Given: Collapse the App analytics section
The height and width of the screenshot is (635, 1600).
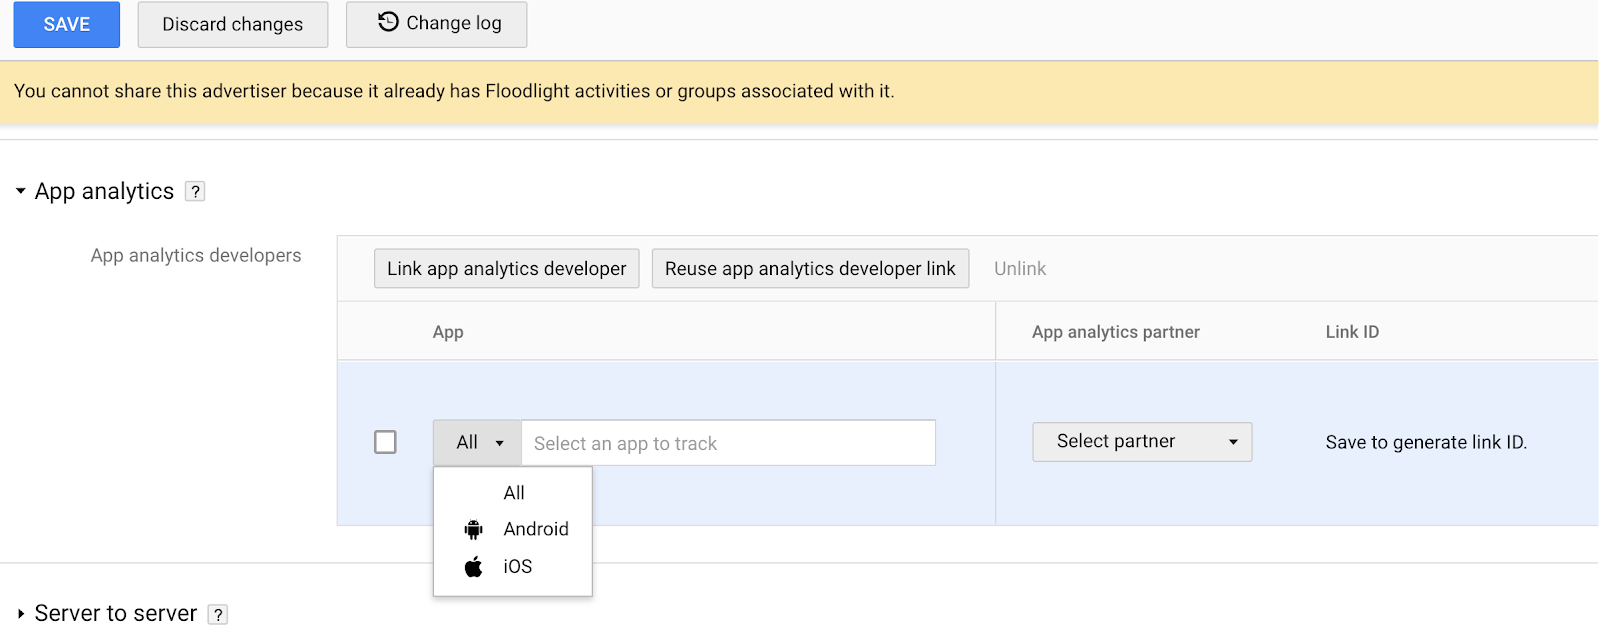Looking at the screenshot, I should (20, 191).
